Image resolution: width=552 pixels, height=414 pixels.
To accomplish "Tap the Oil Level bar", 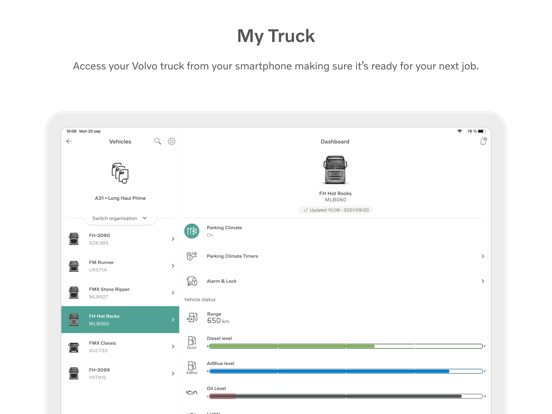I will click(346, 396).
